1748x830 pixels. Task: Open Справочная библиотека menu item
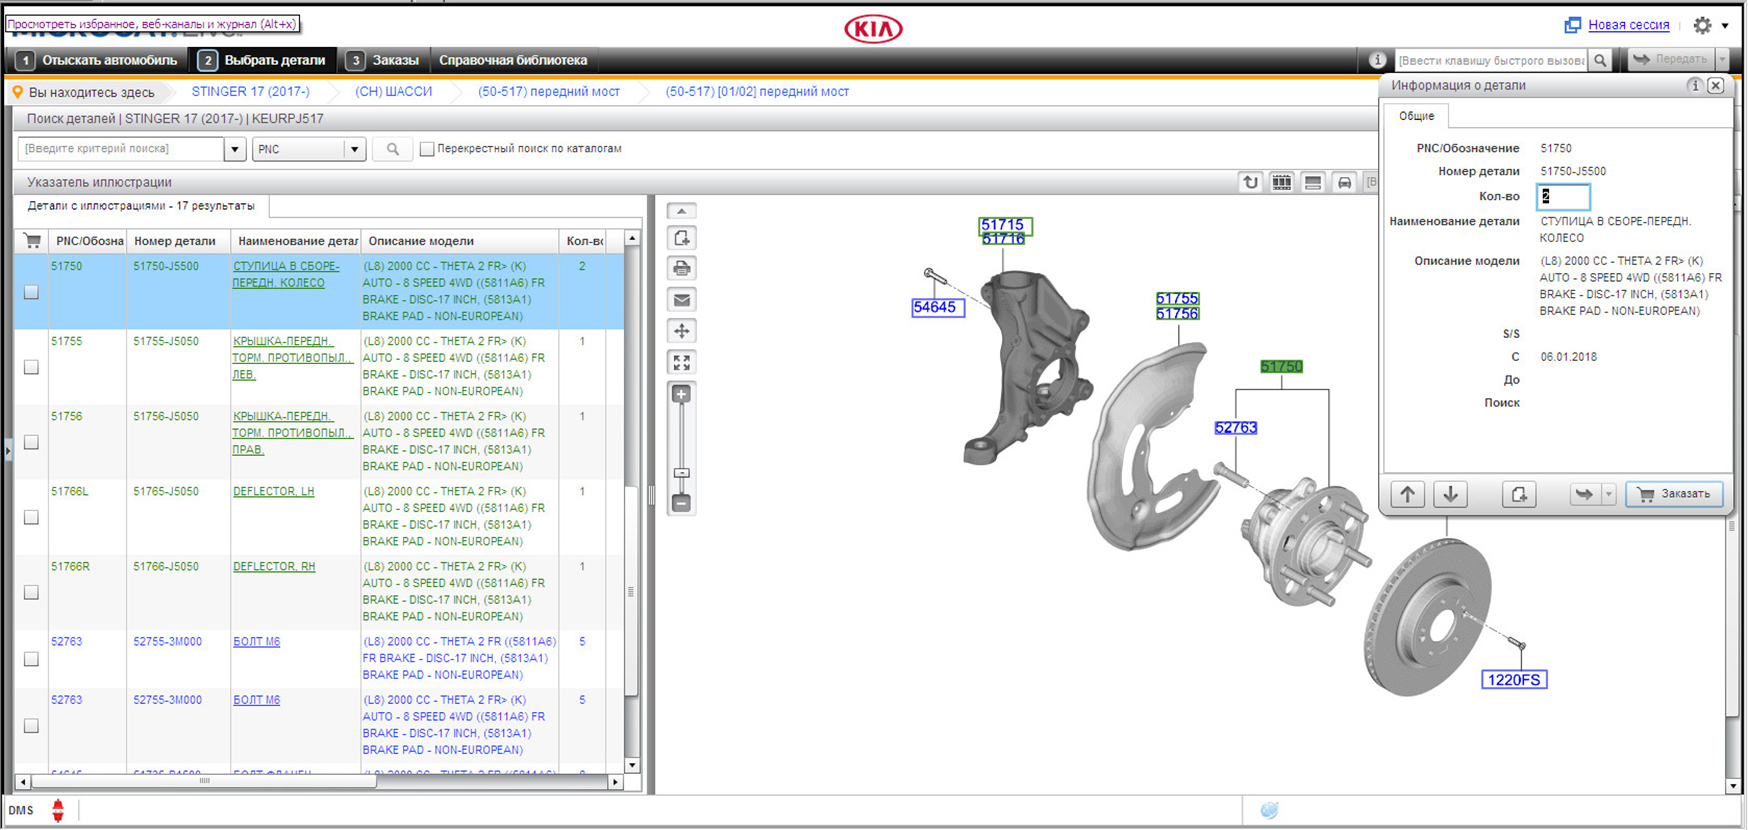pos(513,60)
